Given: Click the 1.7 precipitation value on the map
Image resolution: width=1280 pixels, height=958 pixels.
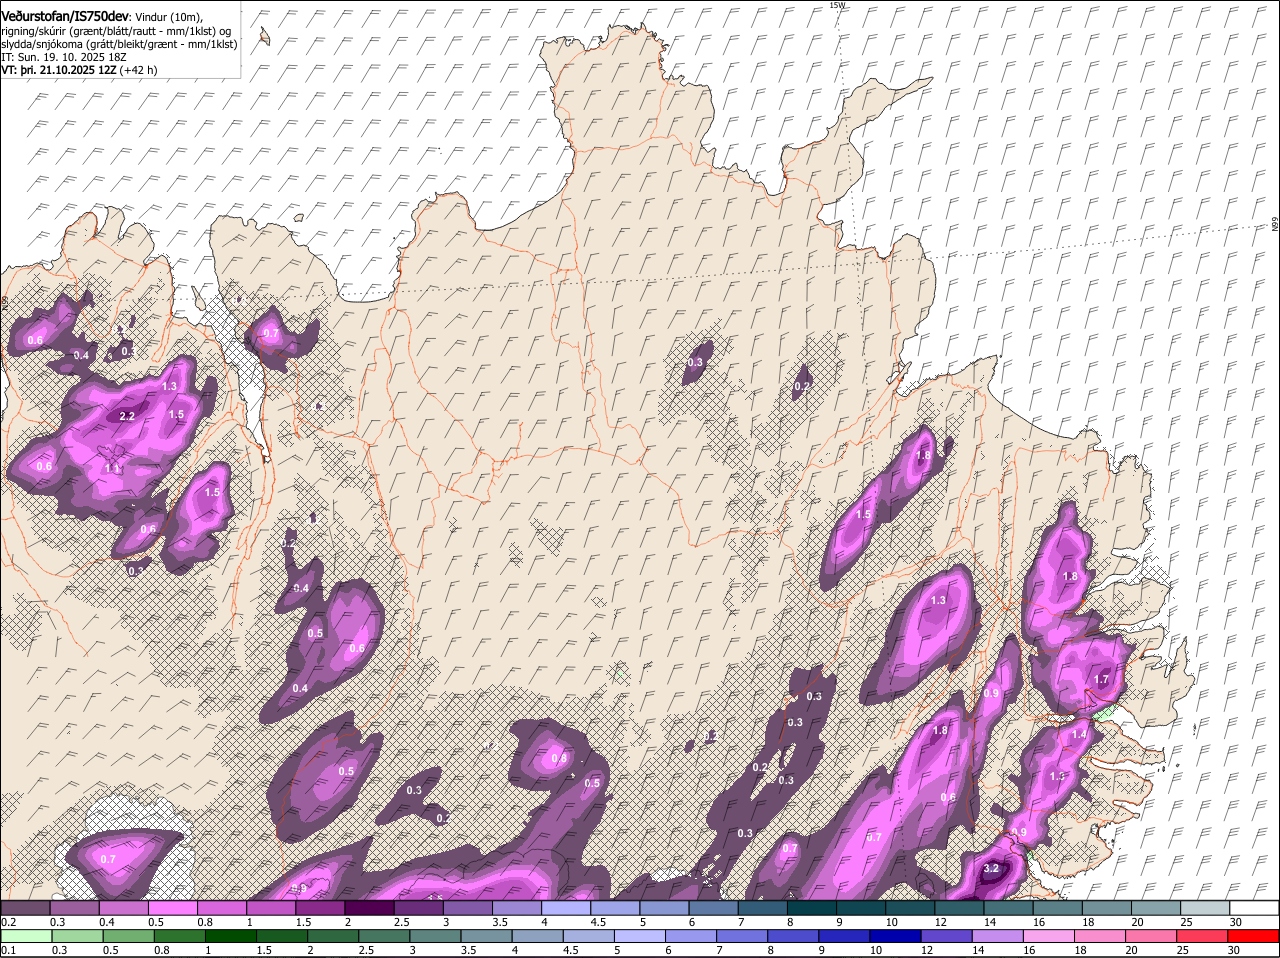Looking at the screenshot, I should [1101, 680].
